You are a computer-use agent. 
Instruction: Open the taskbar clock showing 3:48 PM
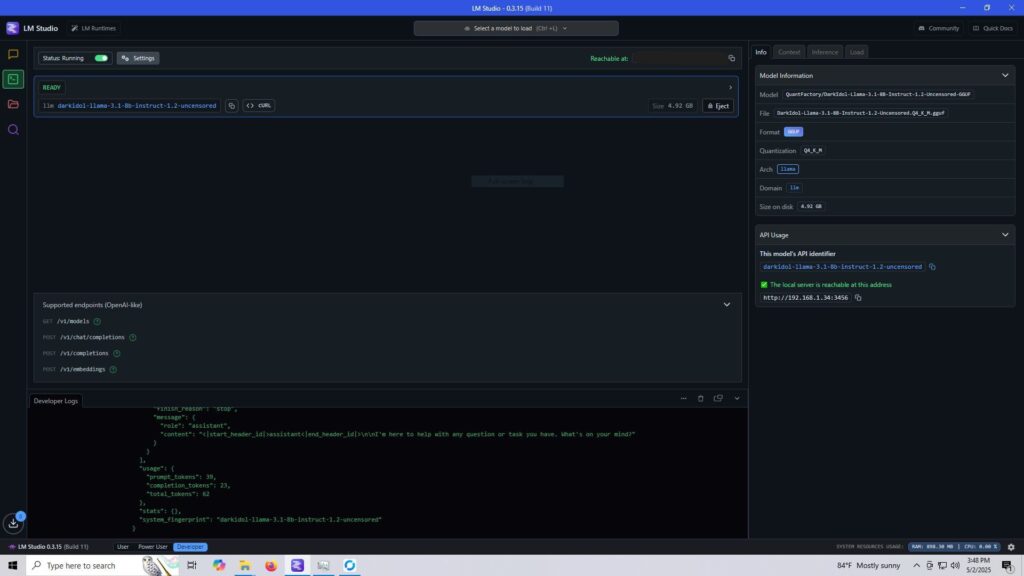(x=978, y=566)
